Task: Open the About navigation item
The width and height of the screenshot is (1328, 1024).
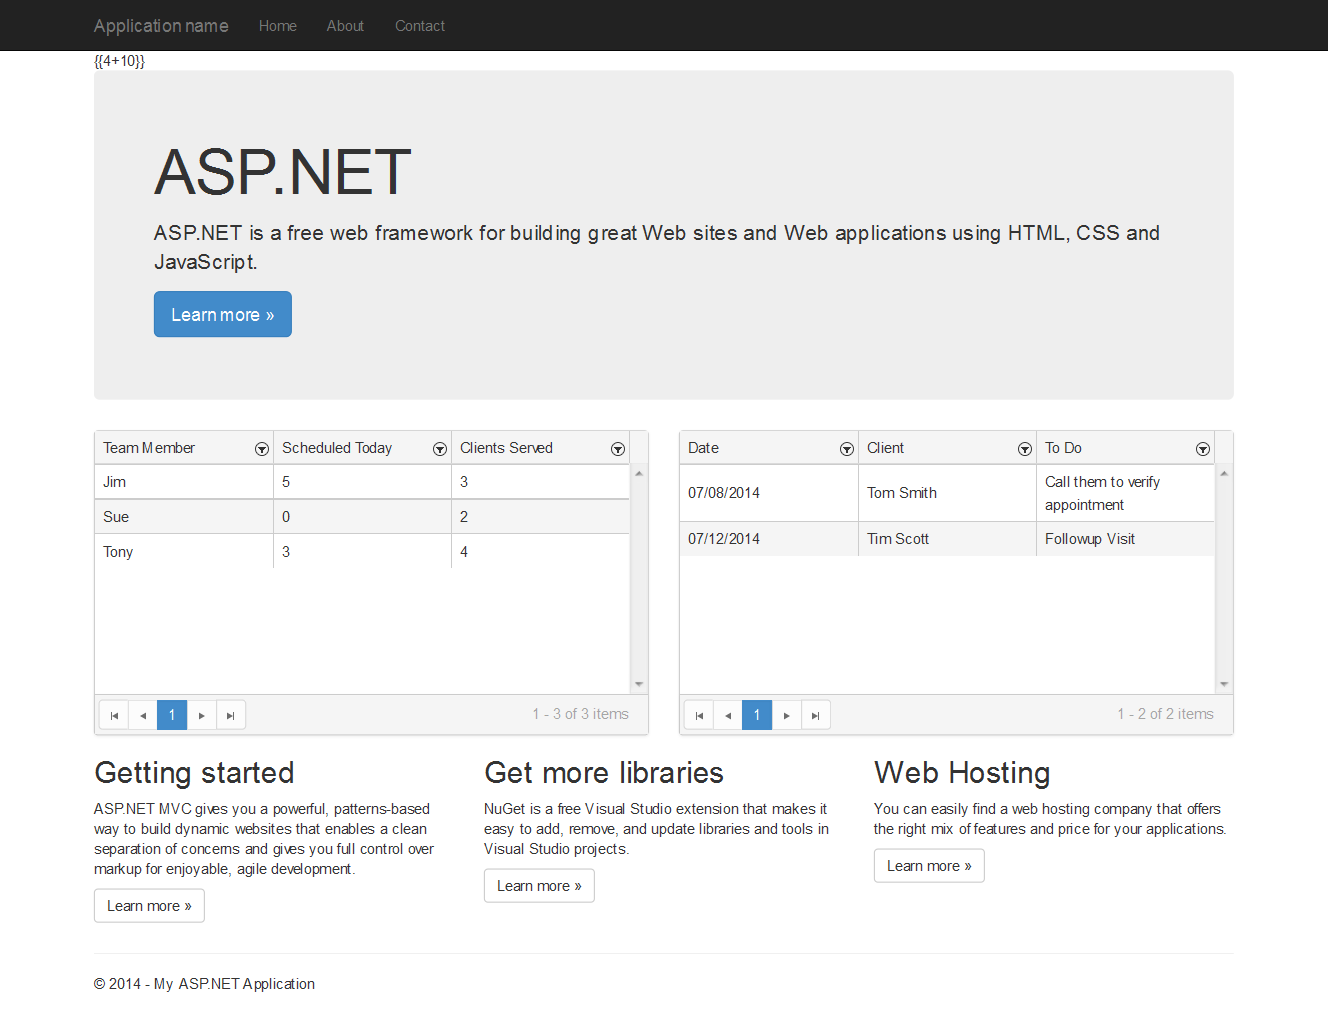Action: 345,26
